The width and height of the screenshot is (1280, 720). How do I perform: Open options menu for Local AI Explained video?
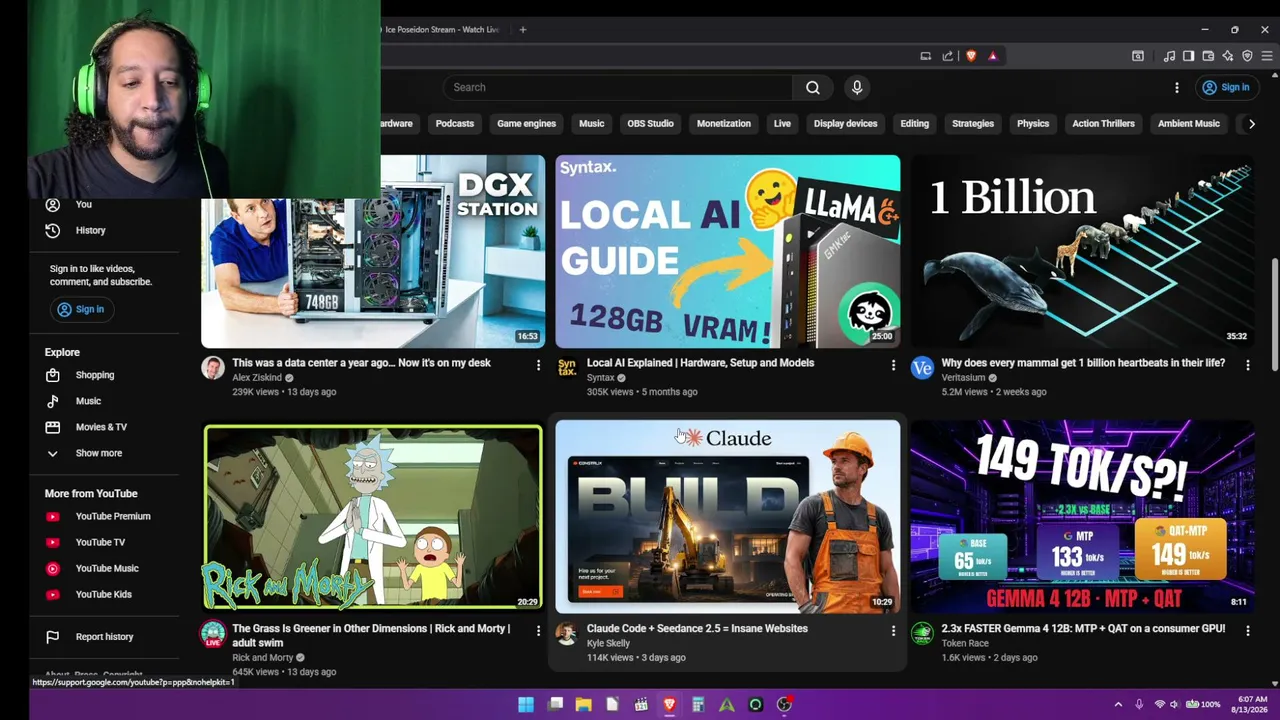[x=893, y=365]
